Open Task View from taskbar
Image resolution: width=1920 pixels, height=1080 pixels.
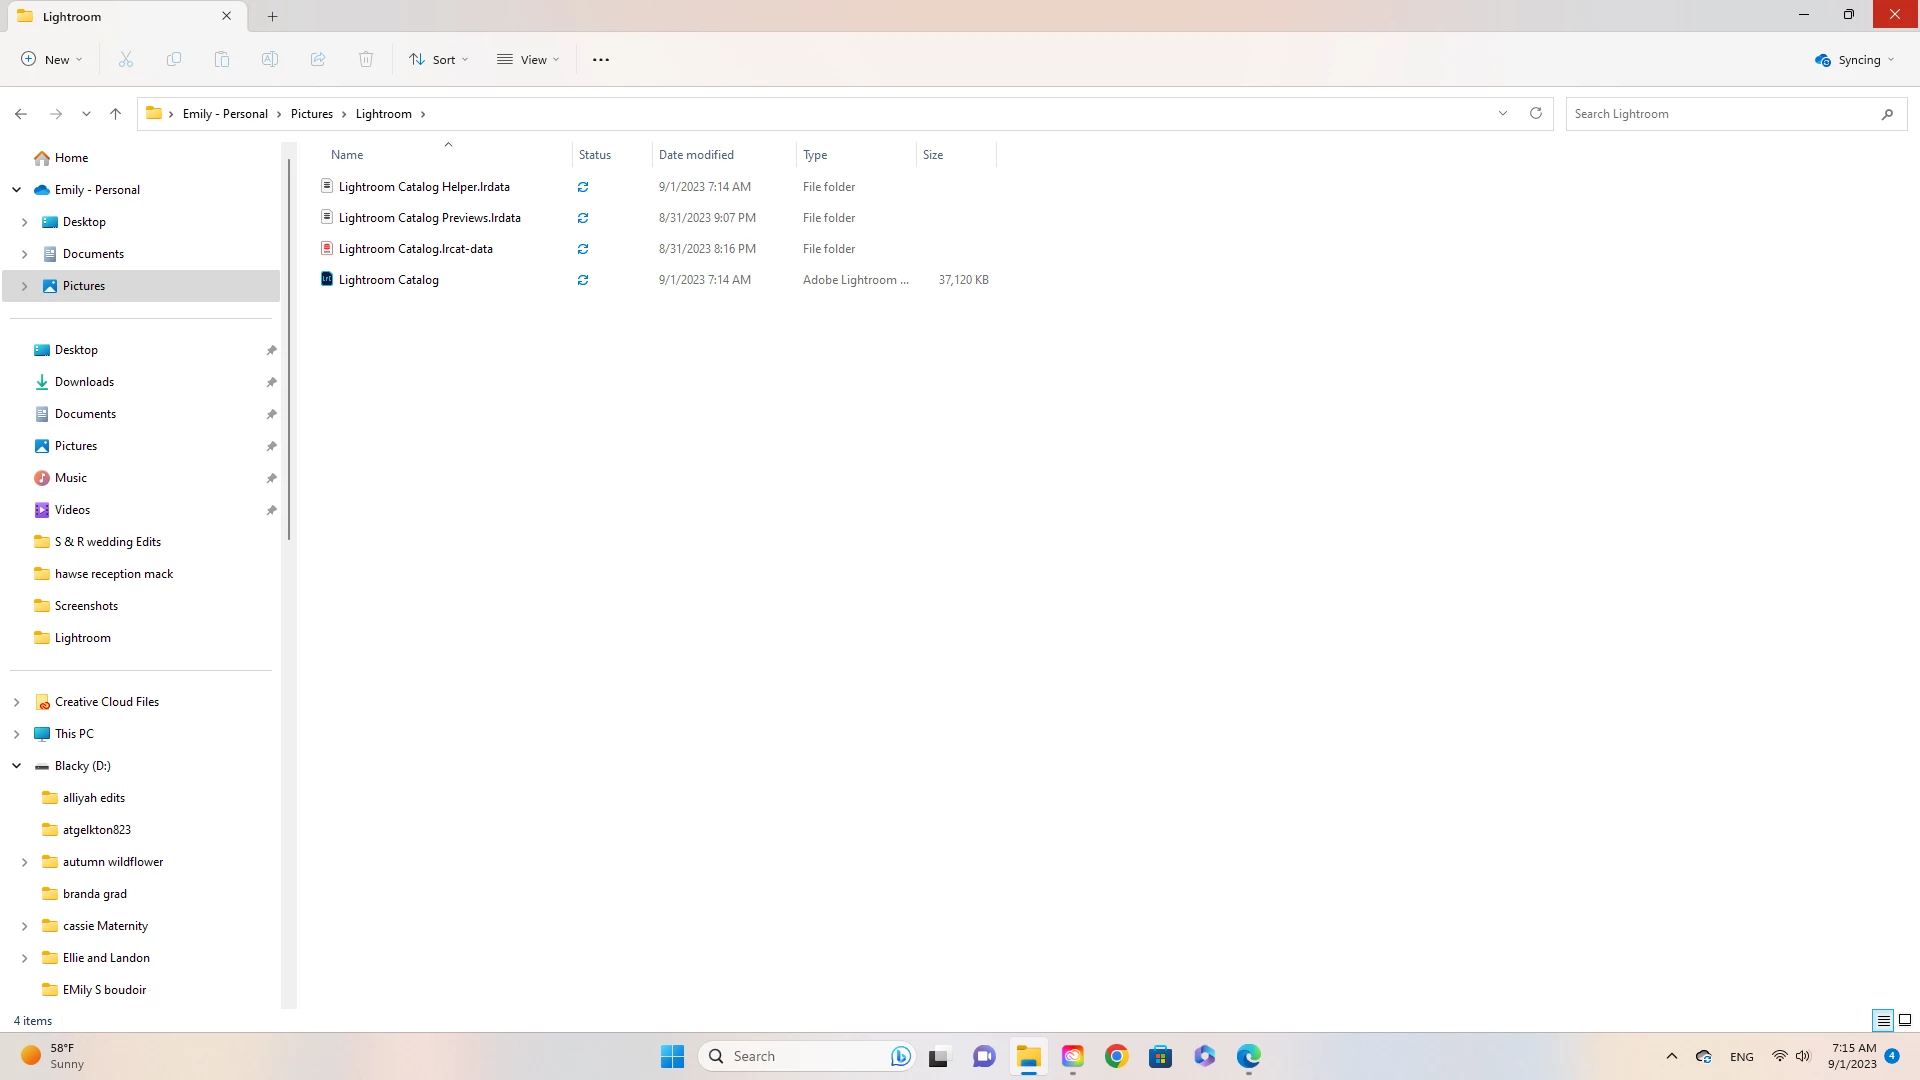tap(938, 1056)
